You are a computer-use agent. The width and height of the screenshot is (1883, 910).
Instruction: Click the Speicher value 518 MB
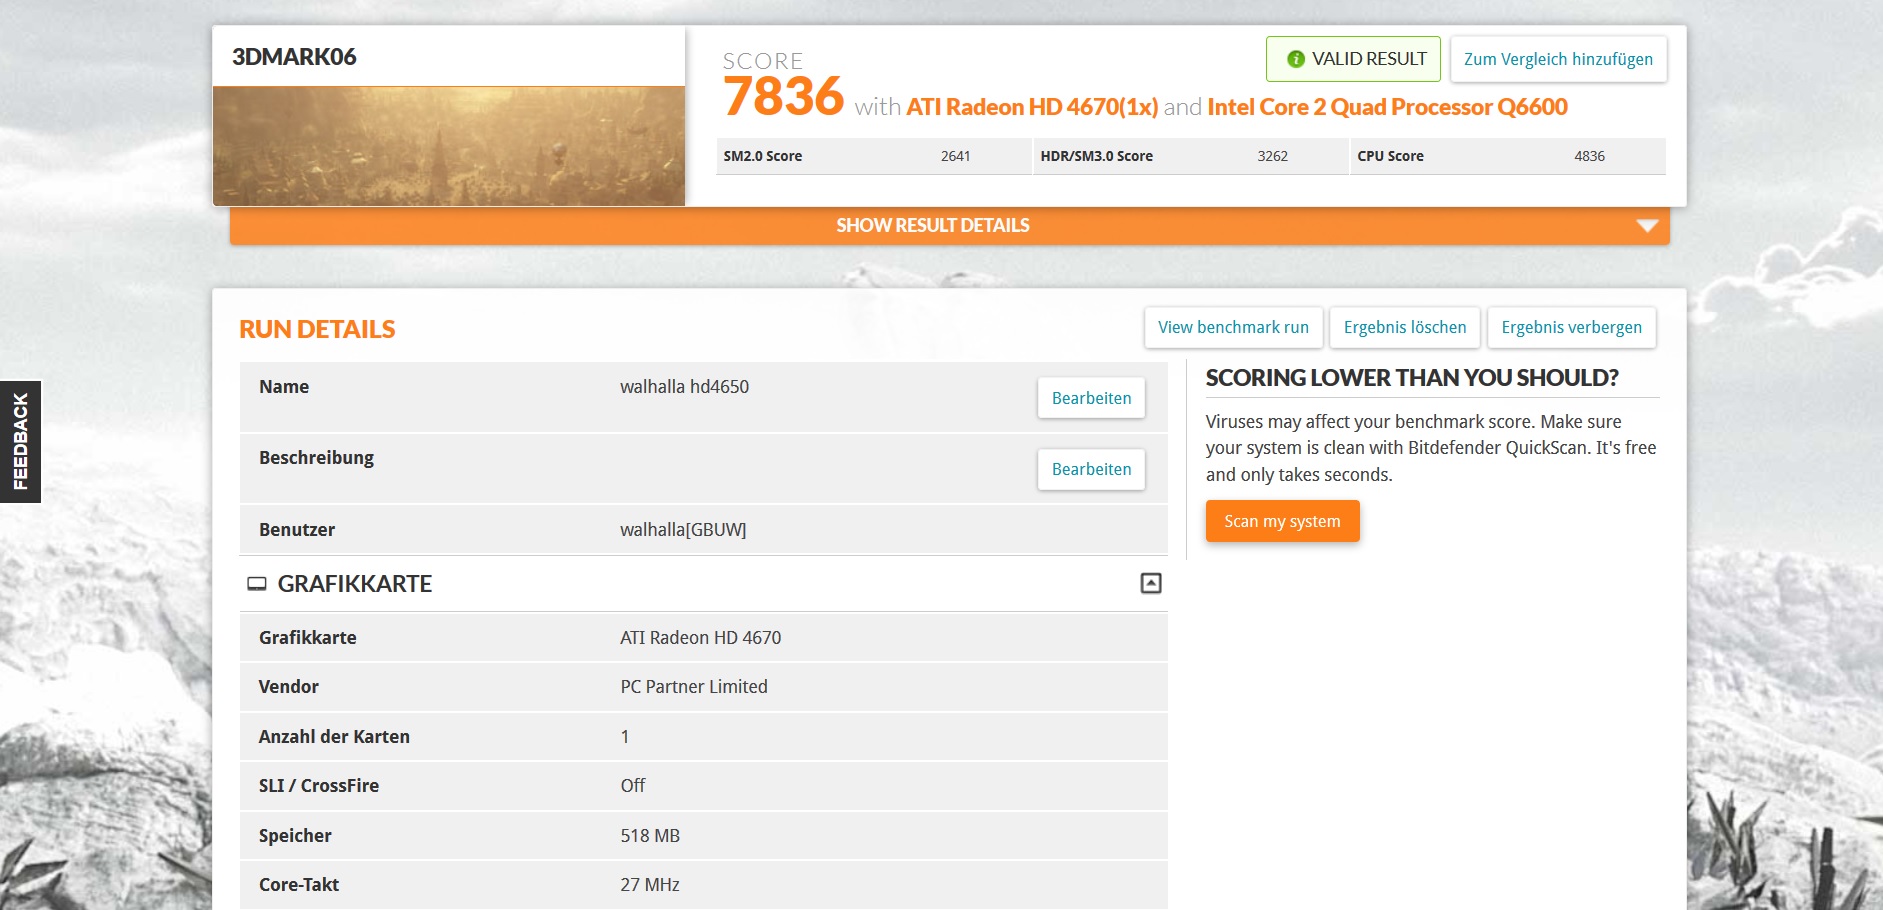(650, 836)
